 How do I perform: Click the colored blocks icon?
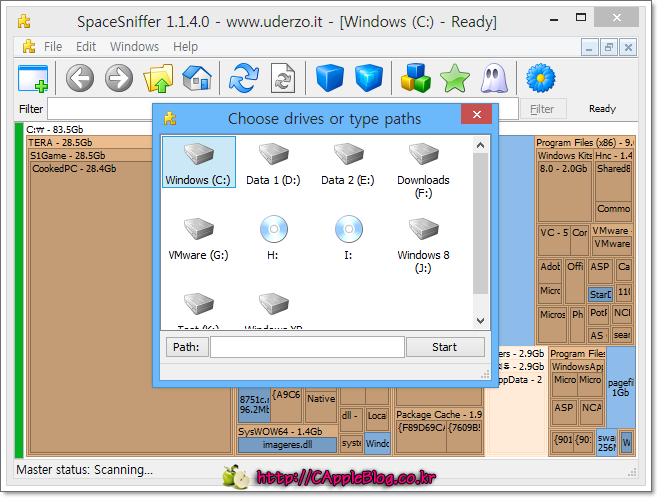click(415, 78)
